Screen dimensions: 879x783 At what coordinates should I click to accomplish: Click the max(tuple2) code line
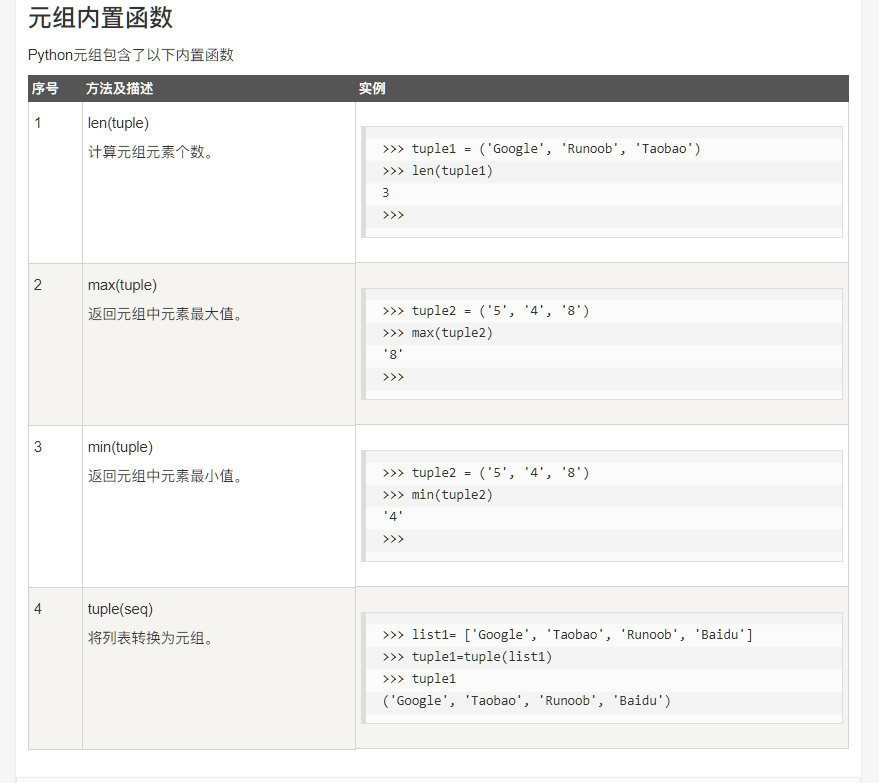pos(438,333)
